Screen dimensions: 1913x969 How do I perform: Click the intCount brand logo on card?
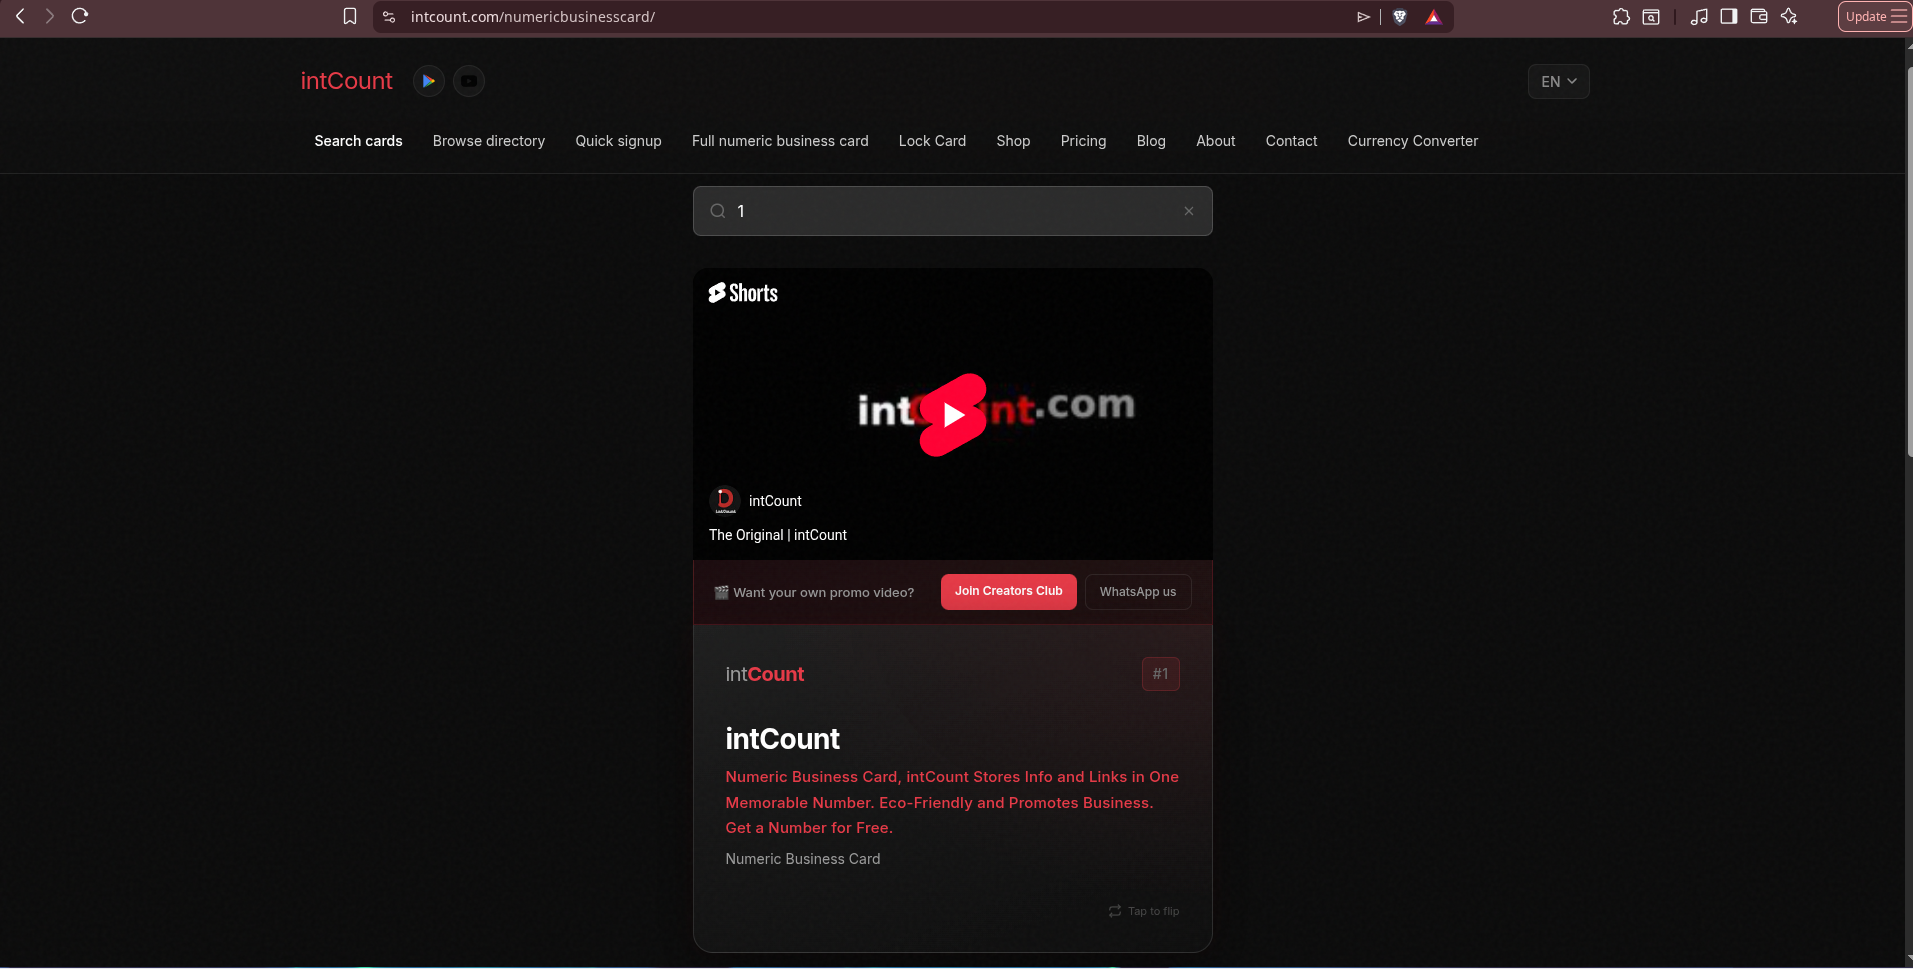(765, 674)
